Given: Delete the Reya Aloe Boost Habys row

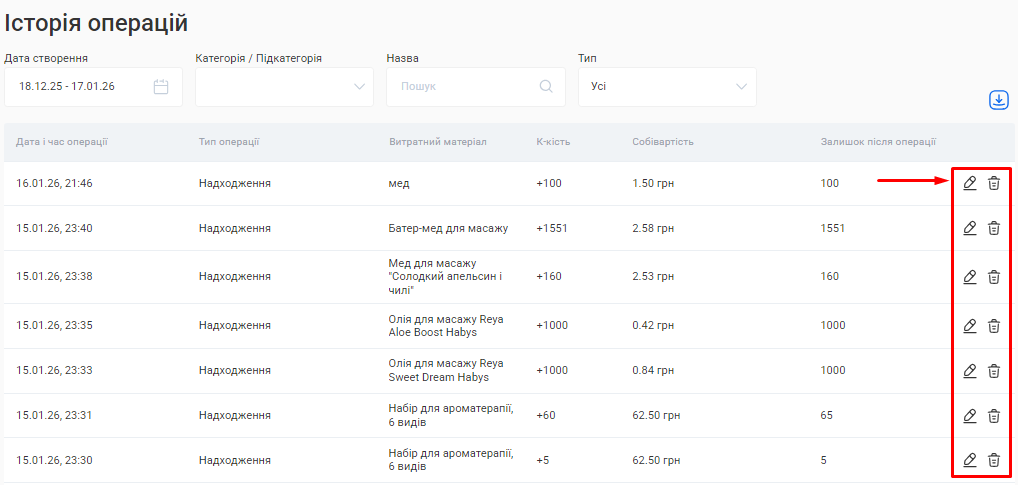Looking at the screenshot, I should pyautogui.click(x=994, y=326).
